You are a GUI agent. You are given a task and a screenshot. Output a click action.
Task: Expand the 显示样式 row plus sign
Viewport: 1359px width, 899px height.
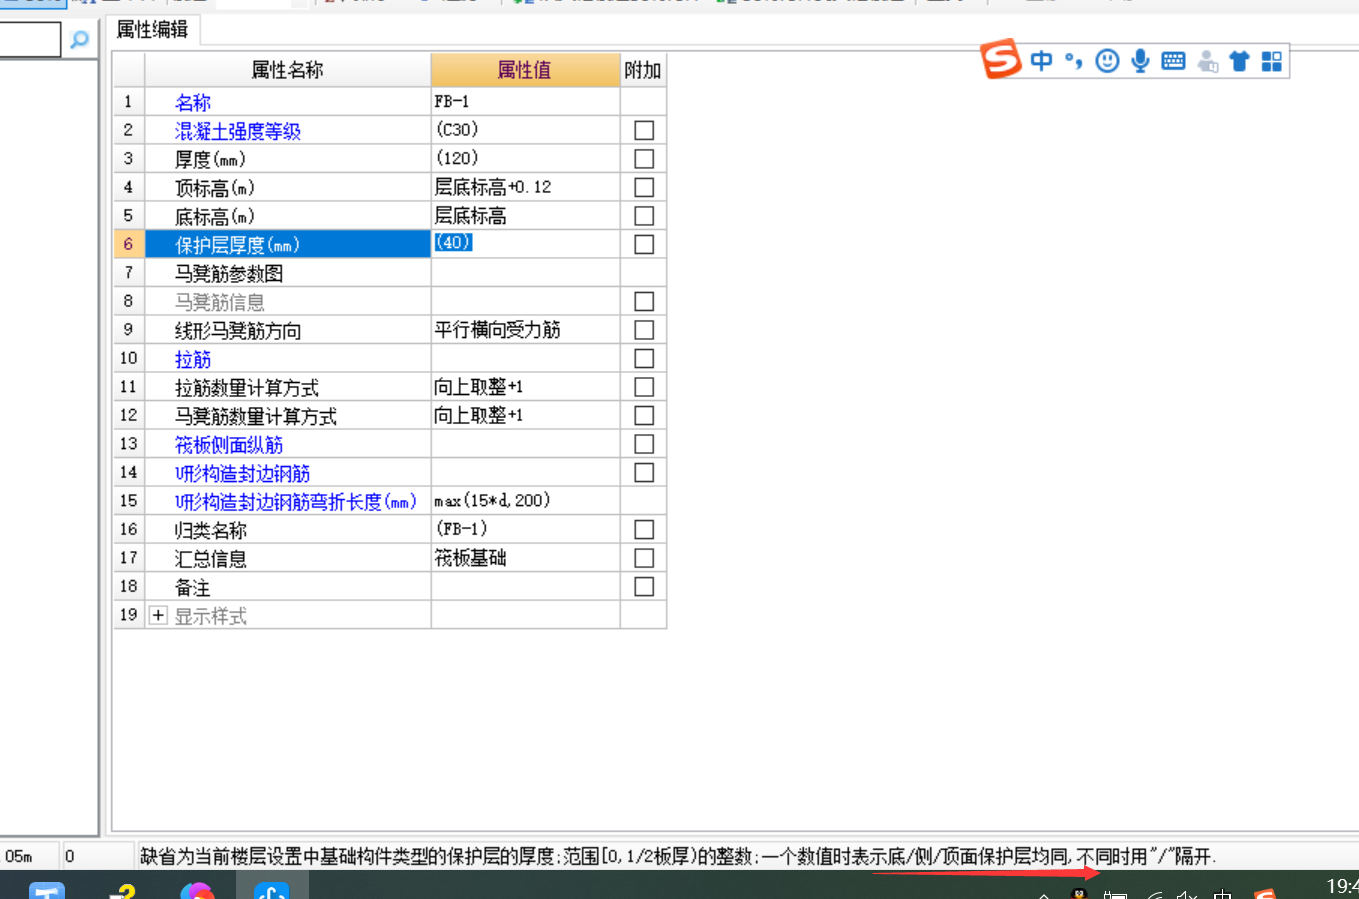click(x=158, y=615)
